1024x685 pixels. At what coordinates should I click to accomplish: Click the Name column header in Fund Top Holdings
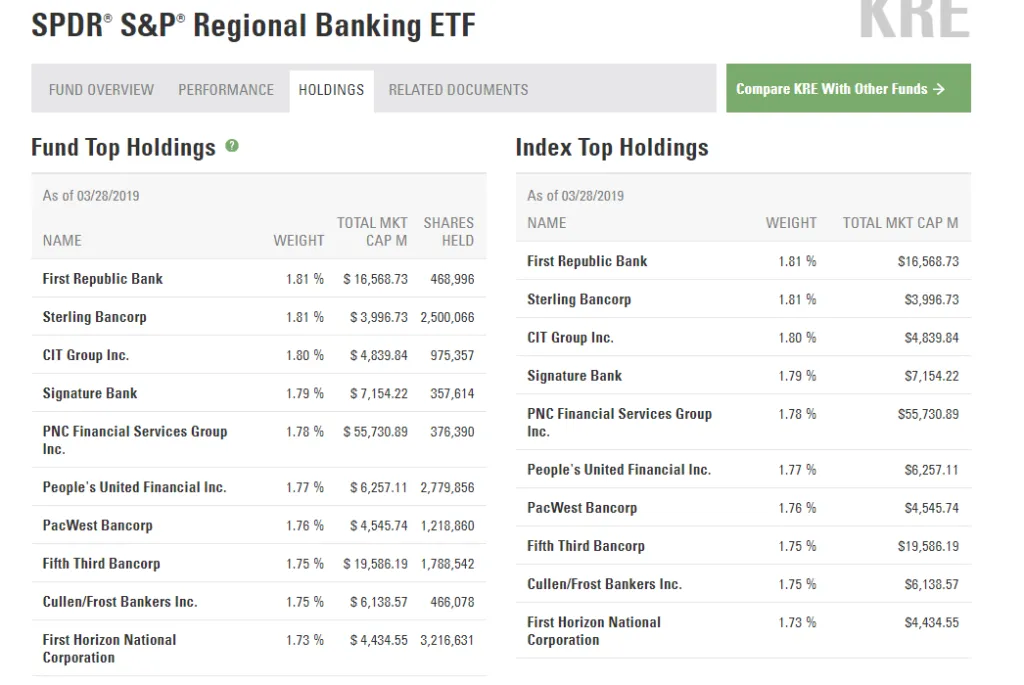click(x=62, y=241)
